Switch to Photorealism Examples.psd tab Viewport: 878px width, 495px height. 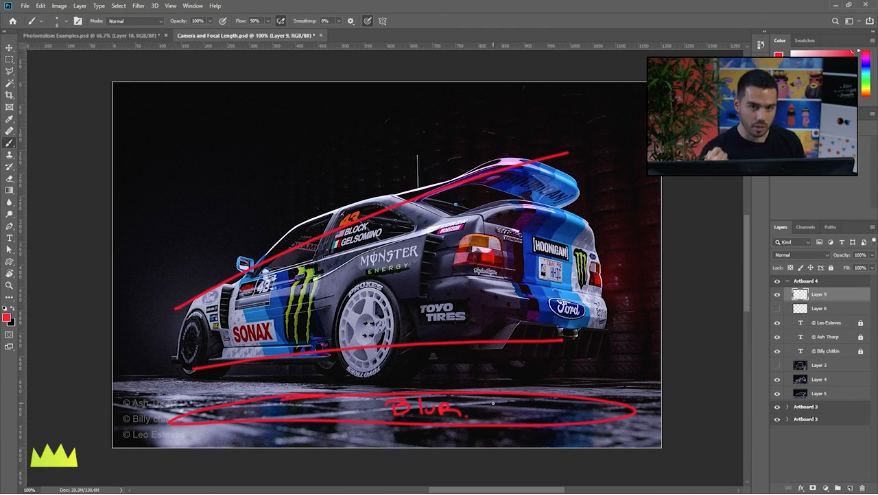pyautogui.click(x=91, y=35)
